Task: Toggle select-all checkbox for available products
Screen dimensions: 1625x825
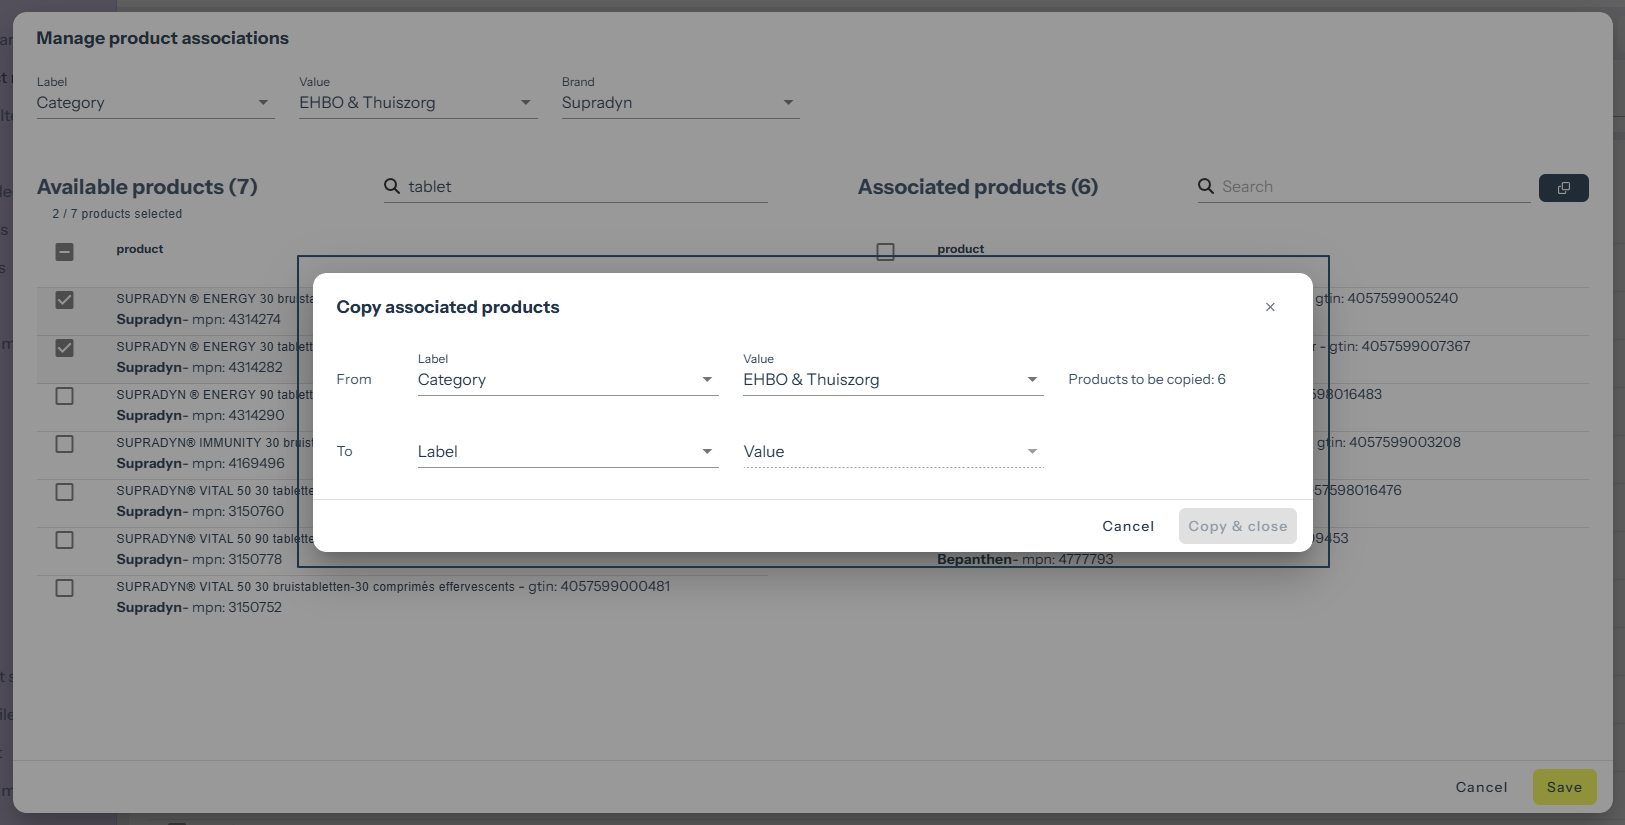Action: pos(65,252)
